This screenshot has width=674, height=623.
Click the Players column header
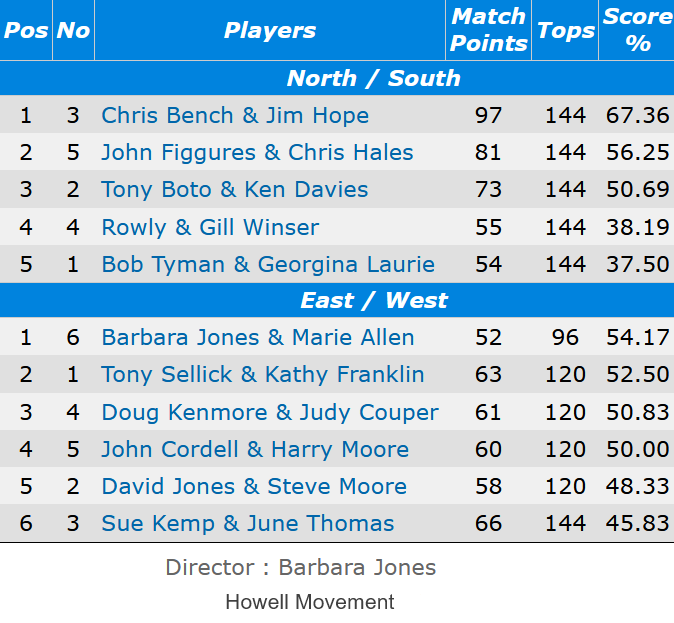pos(270,30)
